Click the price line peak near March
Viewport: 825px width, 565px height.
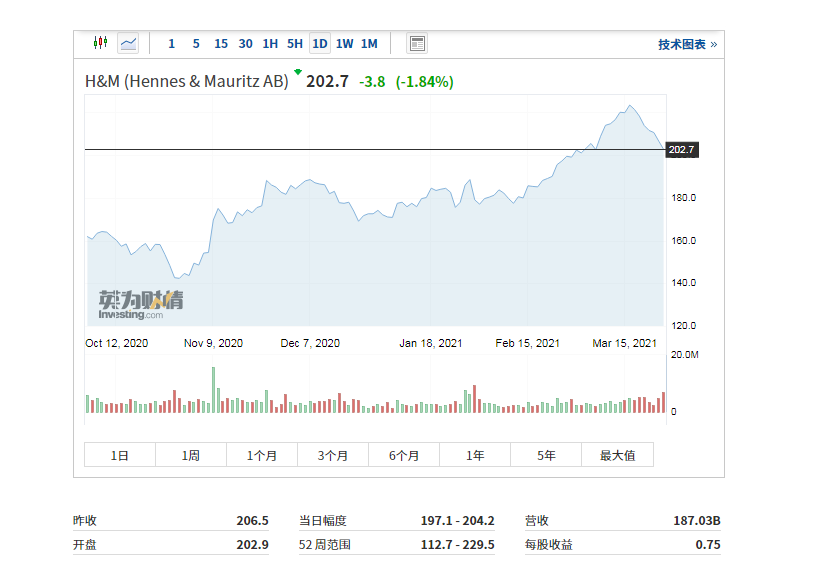[629, 106]
